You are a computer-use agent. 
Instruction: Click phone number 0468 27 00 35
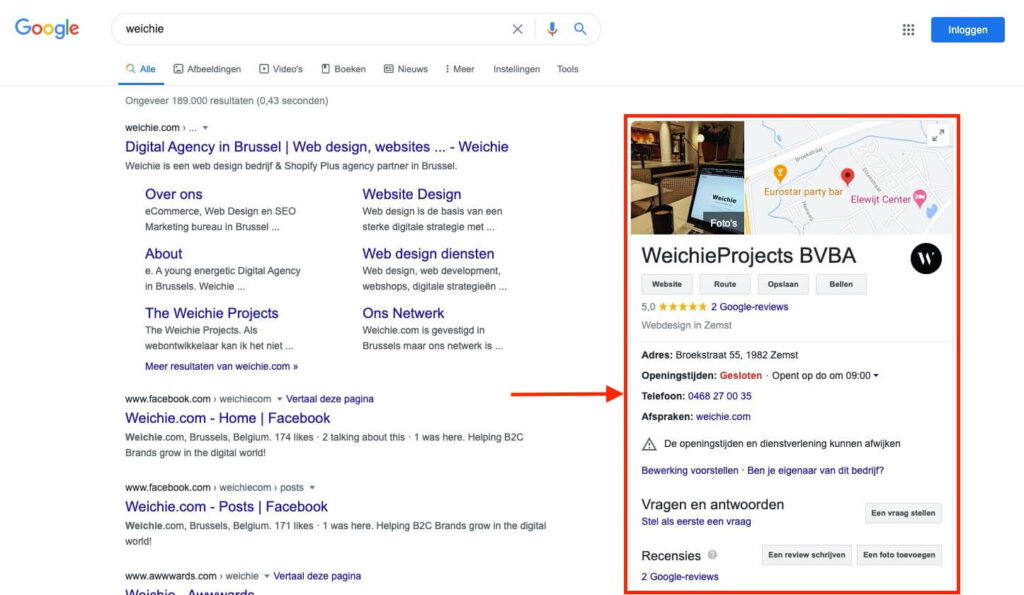coord(719,396)
